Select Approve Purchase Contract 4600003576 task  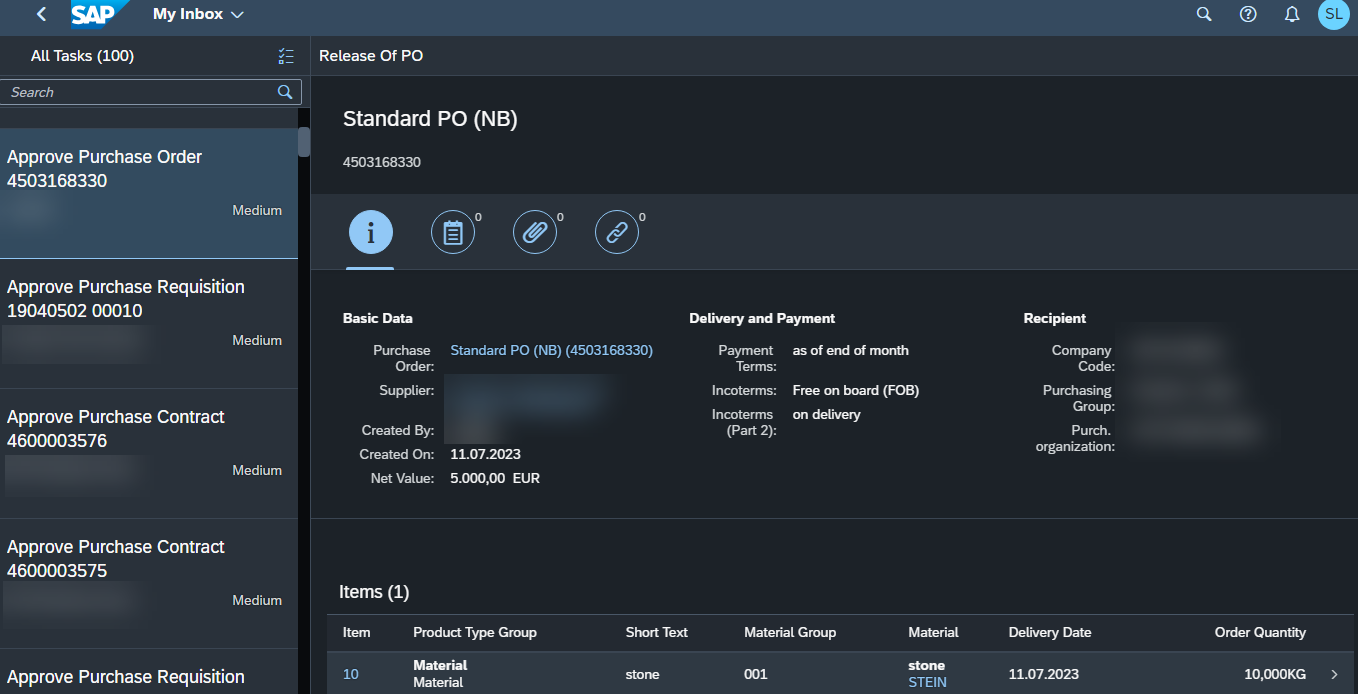coord(149,454)
